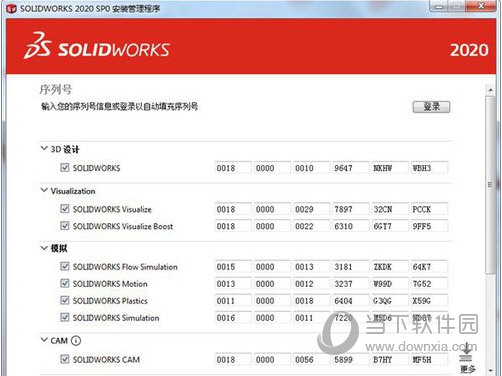Screen dimensions: 502x376
Task: Click the SOLIDWORKS Visualize Boost label
Action: (123, 226)
